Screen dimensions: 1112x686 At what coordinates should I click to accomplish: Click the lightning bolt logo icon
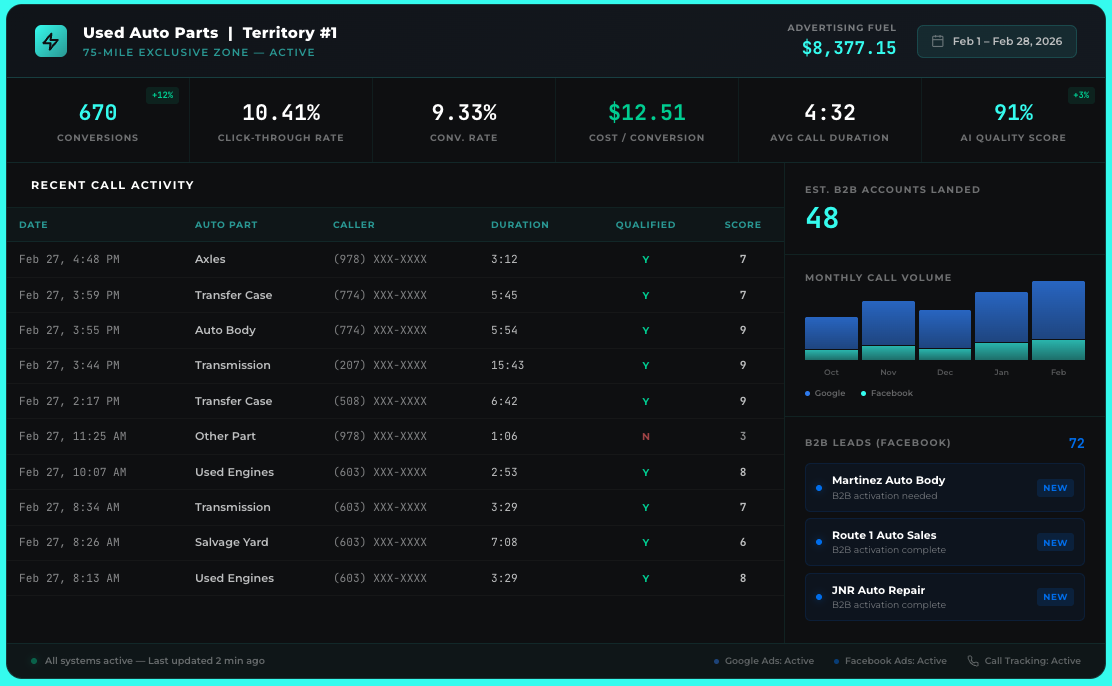coord(50,41)
